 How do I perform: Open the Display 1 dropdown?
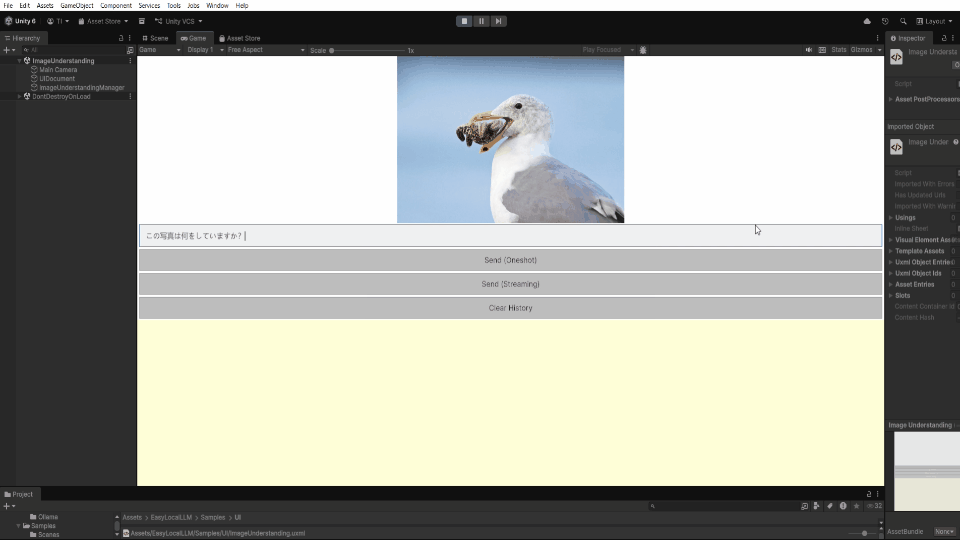coord(205,50)
